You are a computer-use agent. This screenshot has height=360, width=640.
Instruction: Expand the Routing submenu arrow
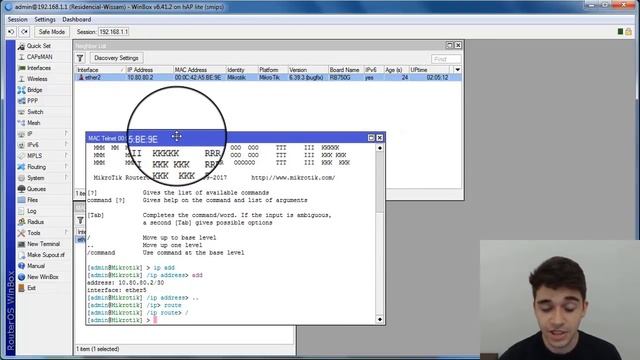[66, 167]
